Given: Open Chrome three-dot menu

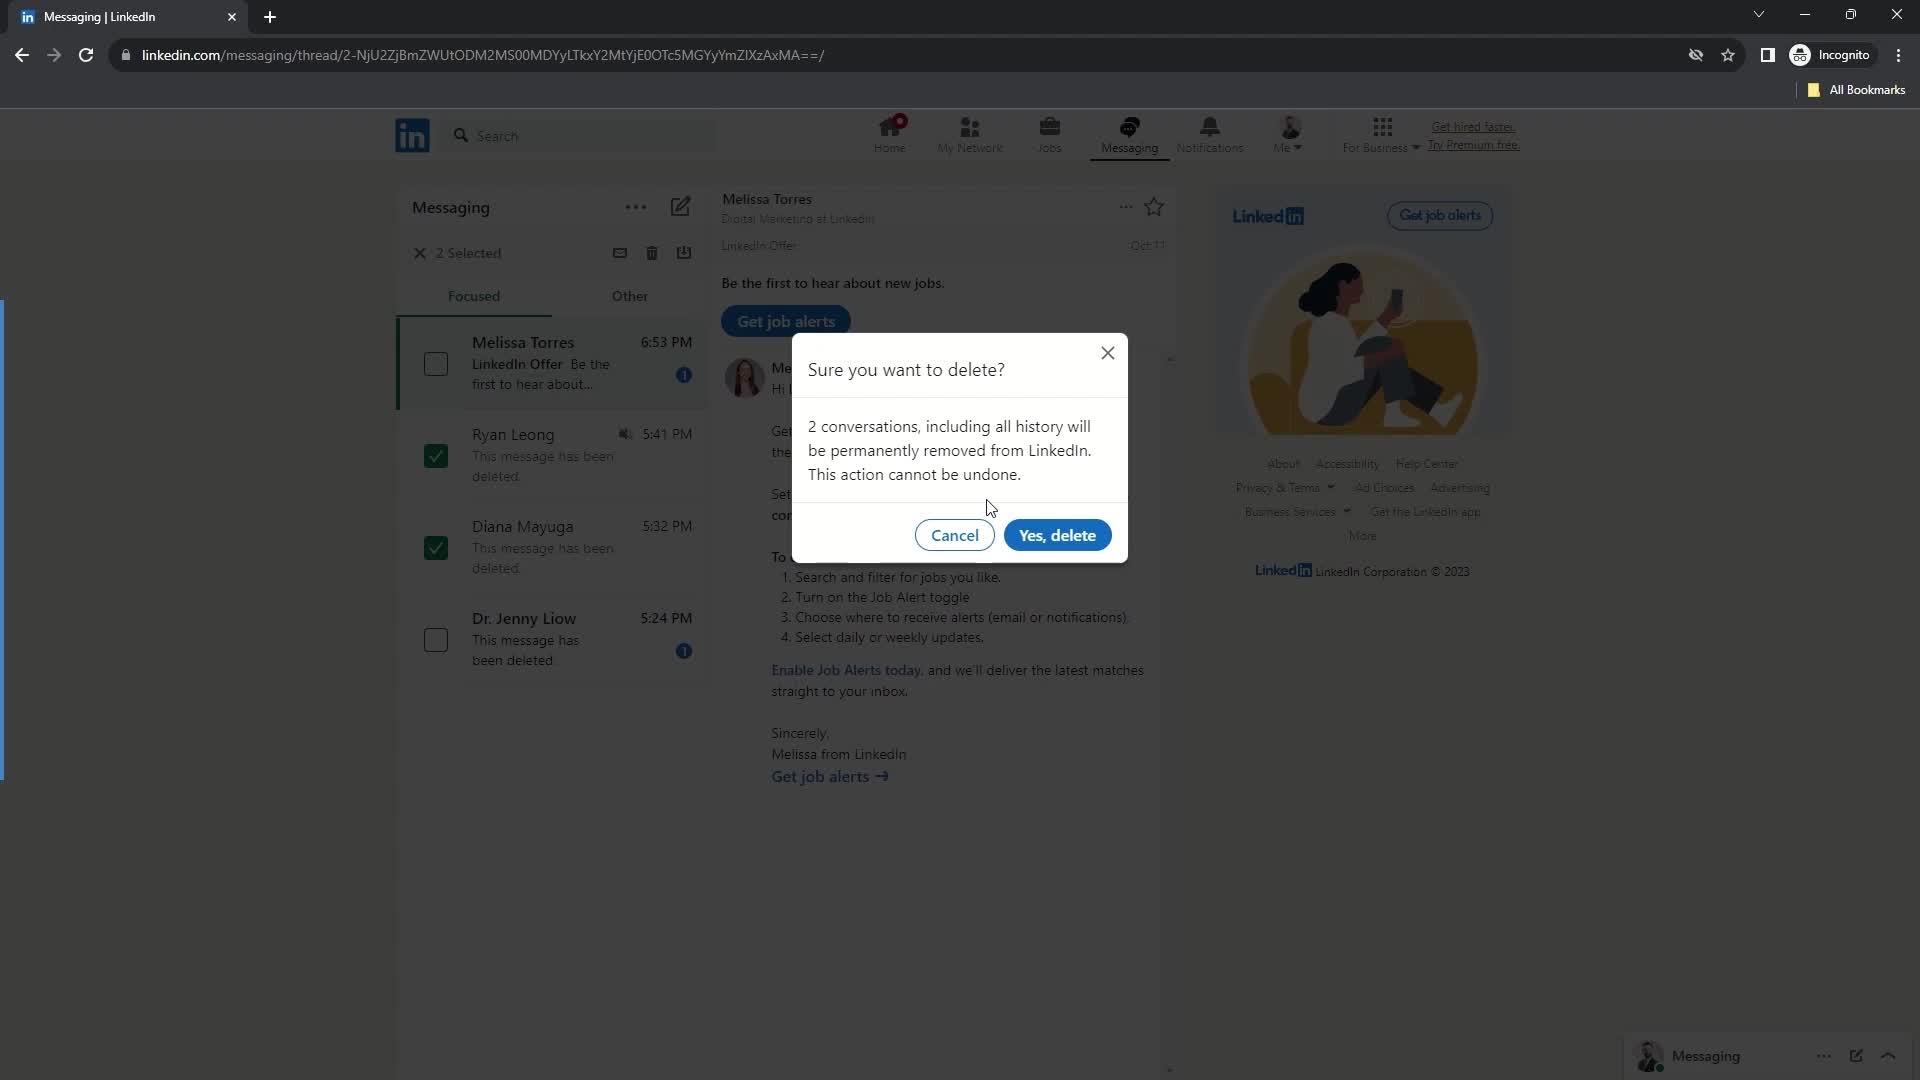Looking at the screenshot, I should coord(1898,55).
